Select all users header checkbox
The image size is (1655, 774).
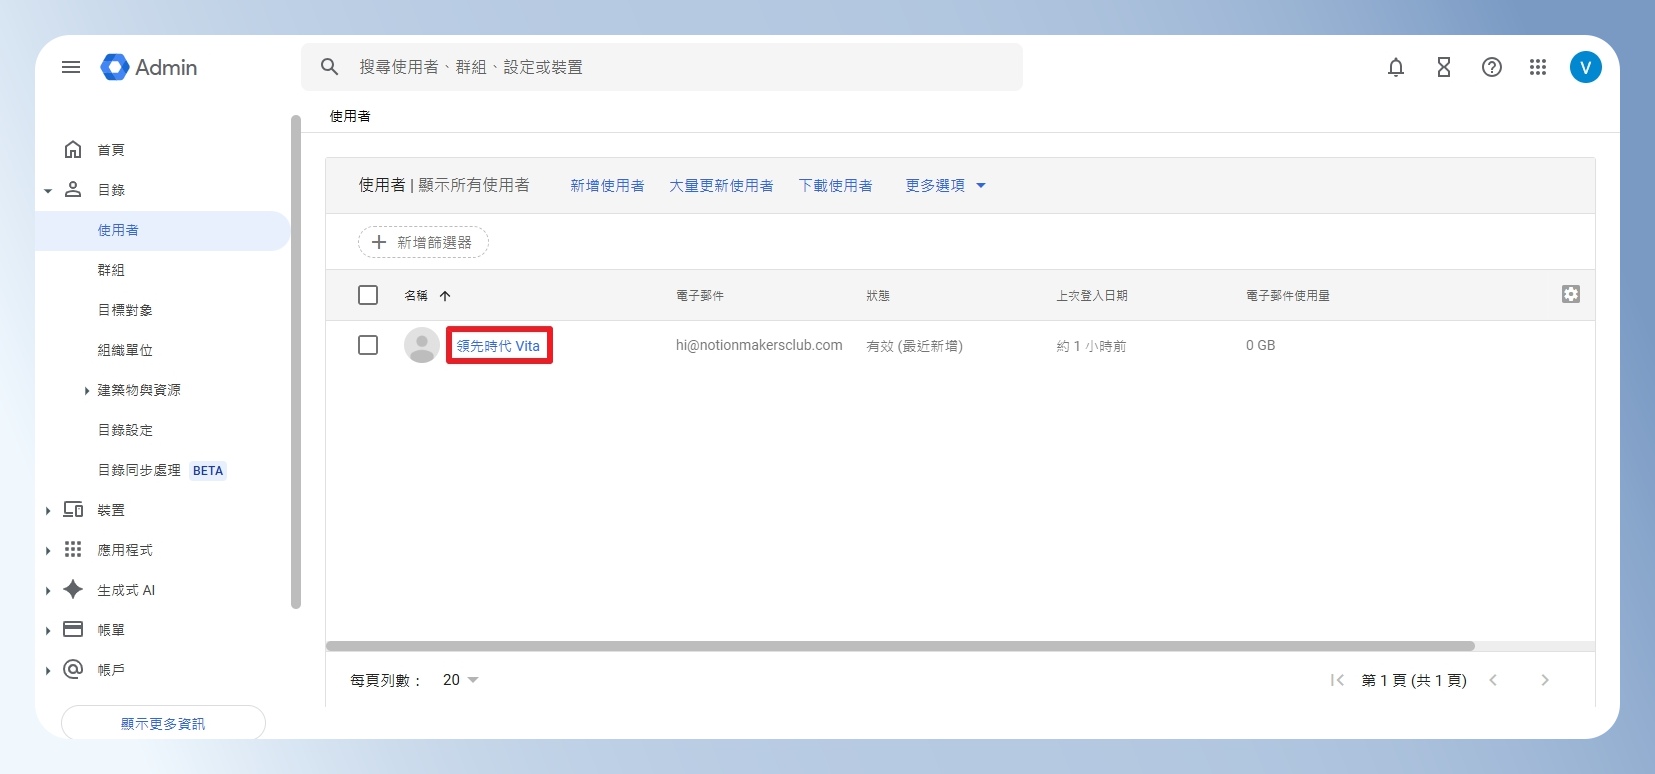[368, 295]
